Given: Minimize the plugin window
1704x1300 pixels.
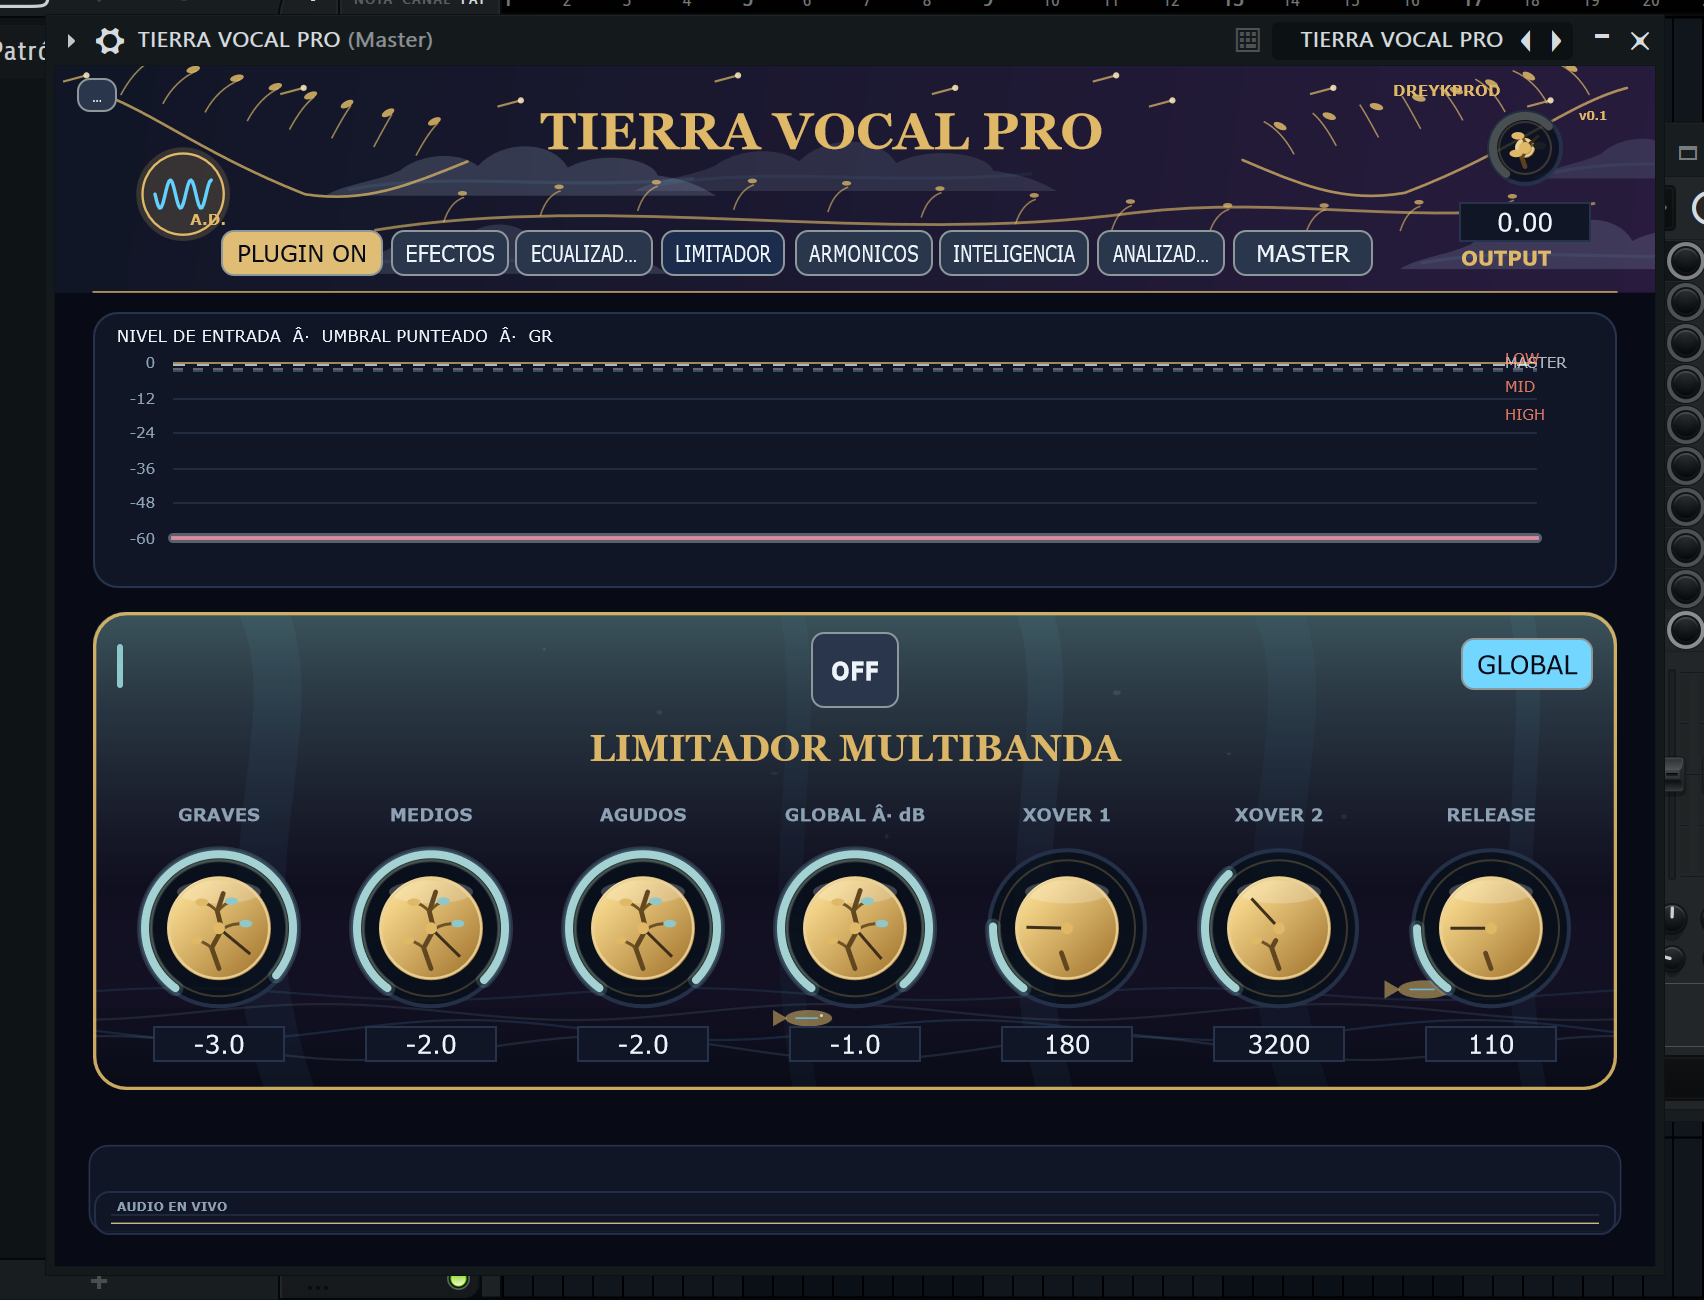Looking at the screenshot, I should coord(1602,38).
